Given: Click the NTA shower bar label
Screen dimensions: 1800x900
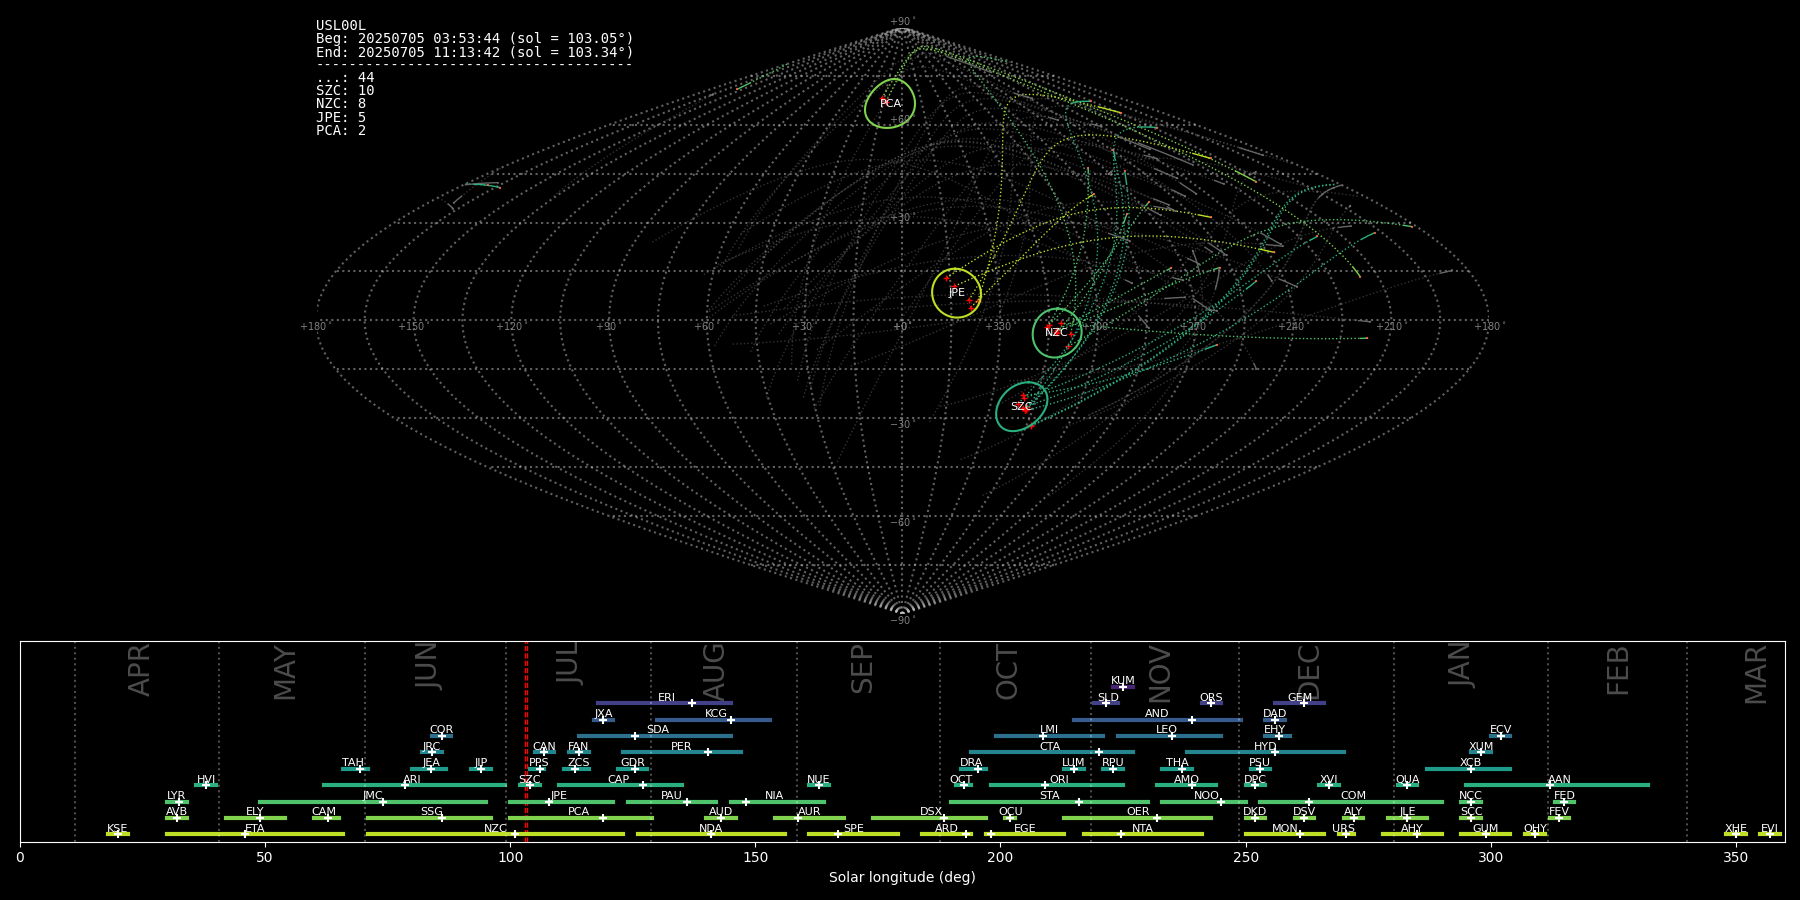Looking at the screenshot, I should 1142,829.
